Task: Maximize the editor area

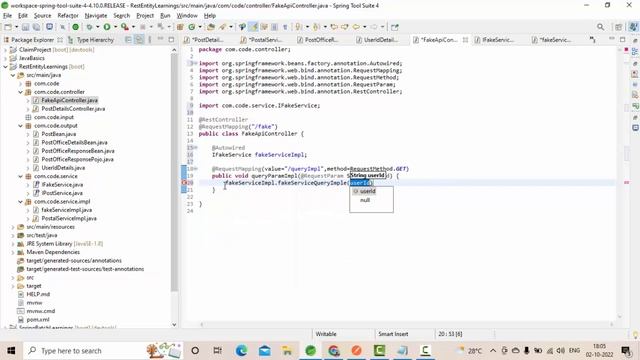Action: coord(622,40)
